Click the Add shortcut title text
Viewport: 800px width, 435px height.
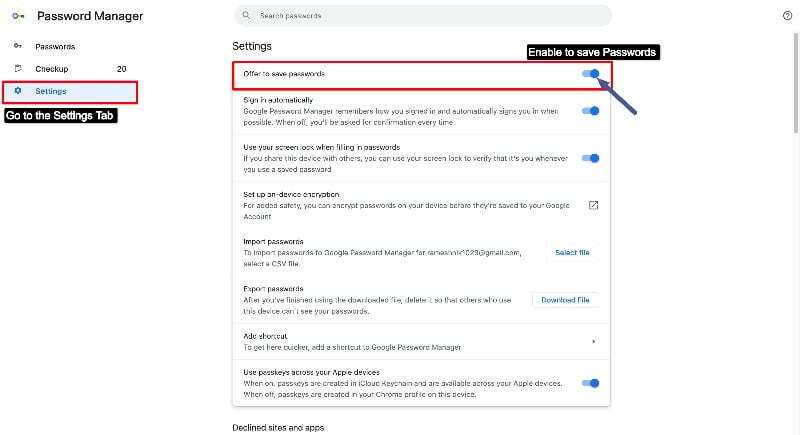[265, 336]
